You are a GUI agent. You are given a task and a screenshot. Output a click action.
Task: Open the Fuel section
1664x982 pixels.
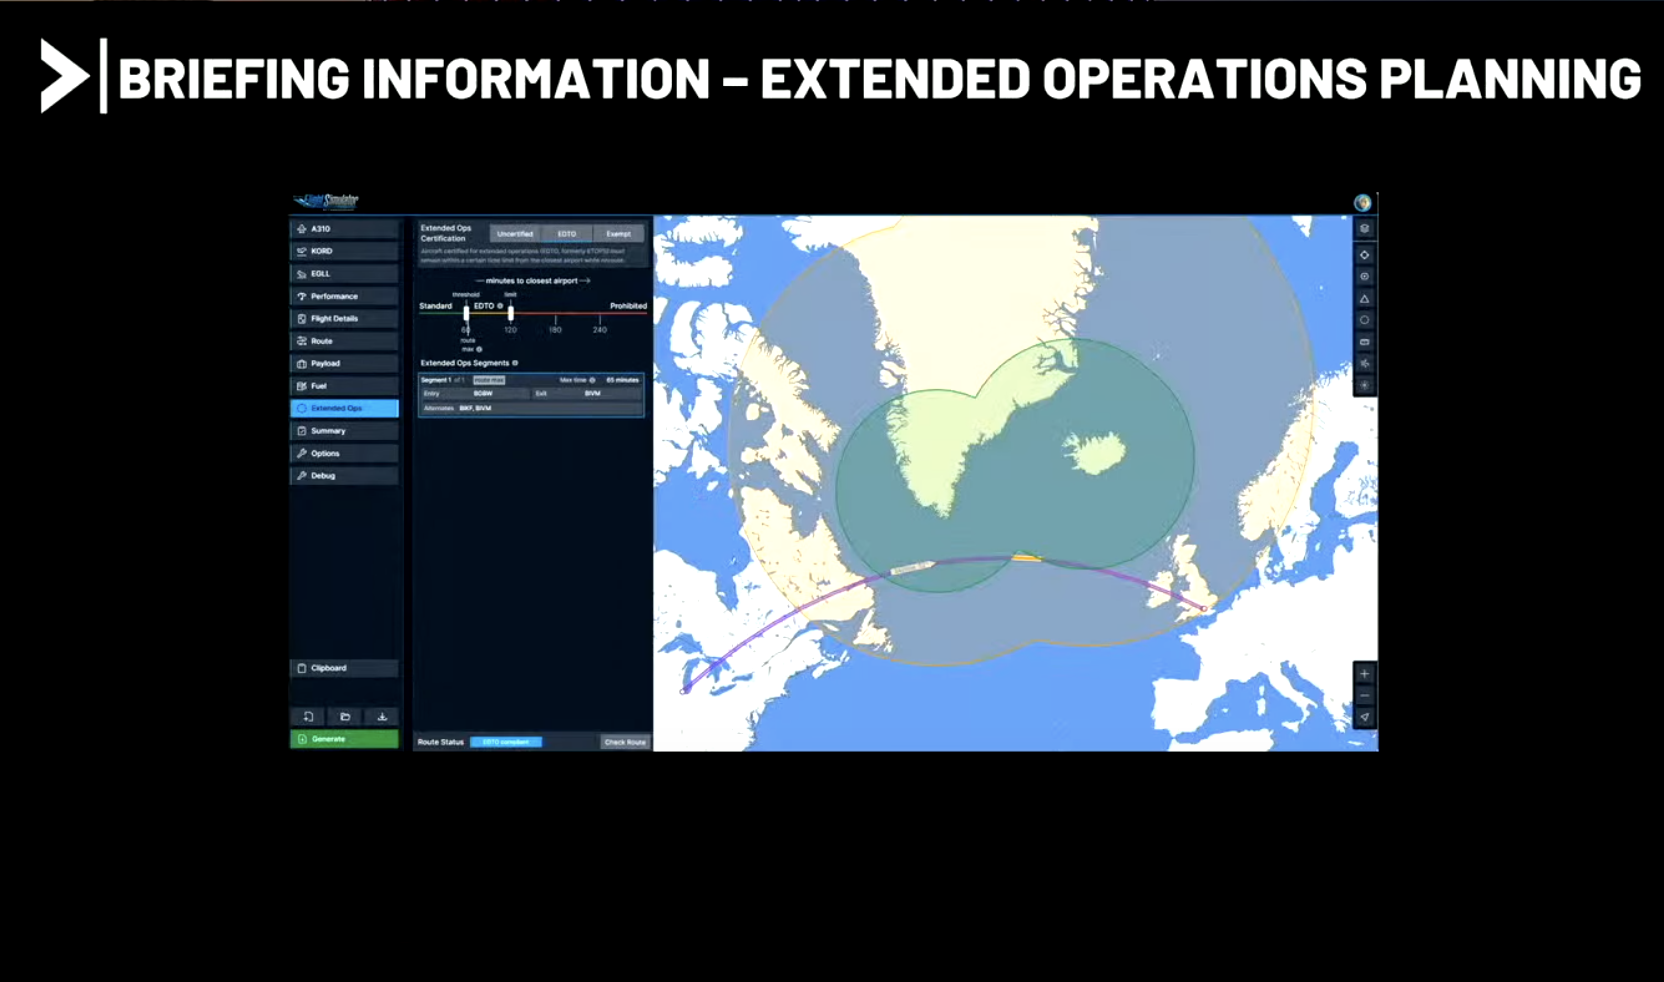click(x=344, y=386)
